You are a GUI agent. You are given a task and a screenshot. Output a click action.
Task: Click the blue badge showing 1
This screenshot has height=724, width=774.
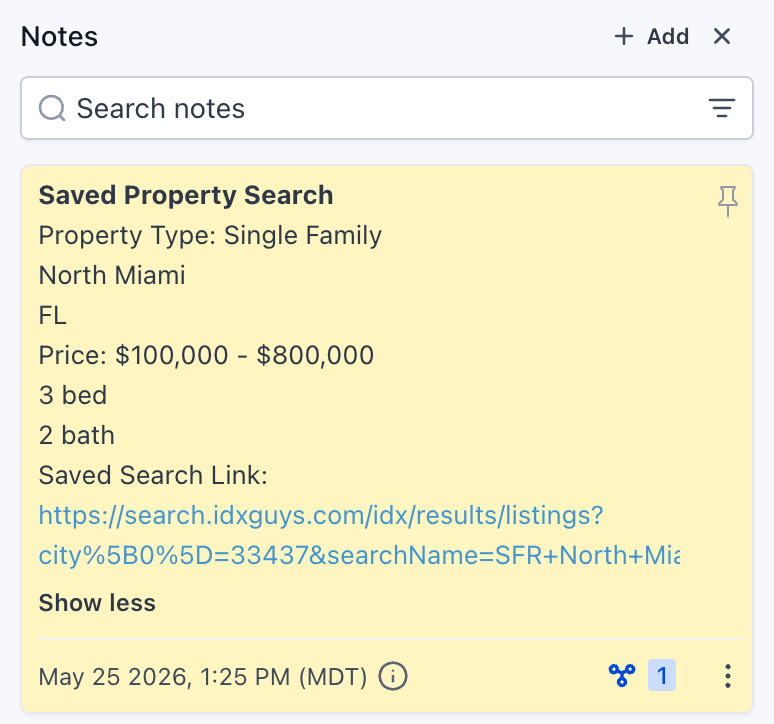tap(662, 675)
